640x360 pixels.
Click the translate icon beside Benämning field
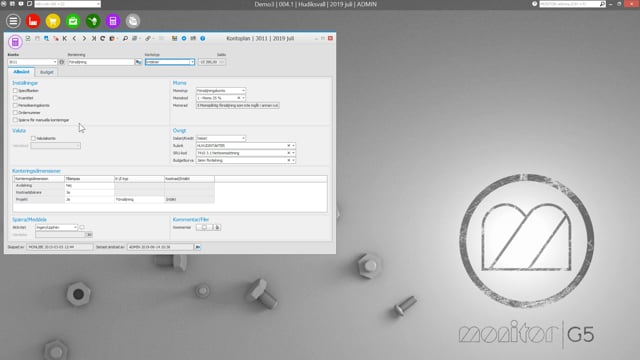[x=139, y=62]
